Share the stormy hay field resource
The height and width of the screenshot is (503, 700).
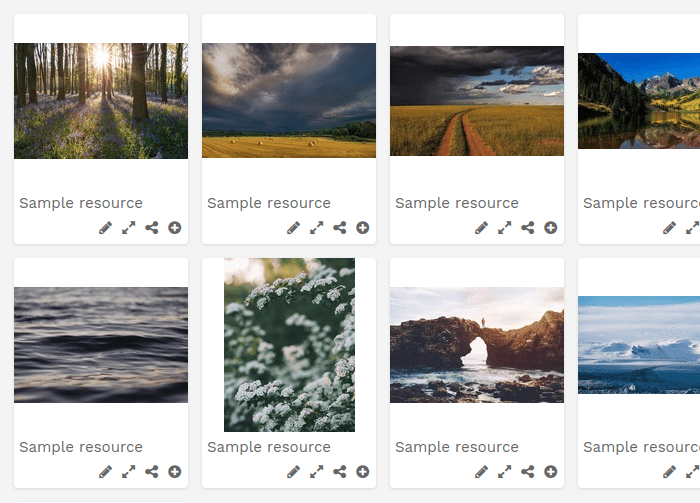[340, 228]
